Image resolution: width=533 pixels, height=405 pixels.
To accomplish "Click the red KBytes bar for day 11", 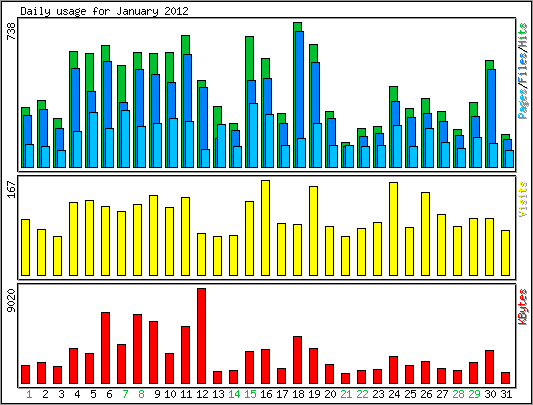I will (185, 355).
